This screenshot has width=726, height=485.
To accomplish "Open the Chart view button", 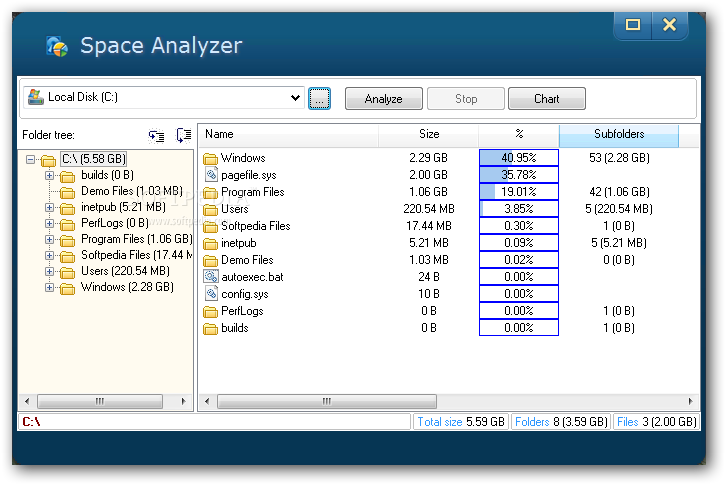I will click(547, 99).
